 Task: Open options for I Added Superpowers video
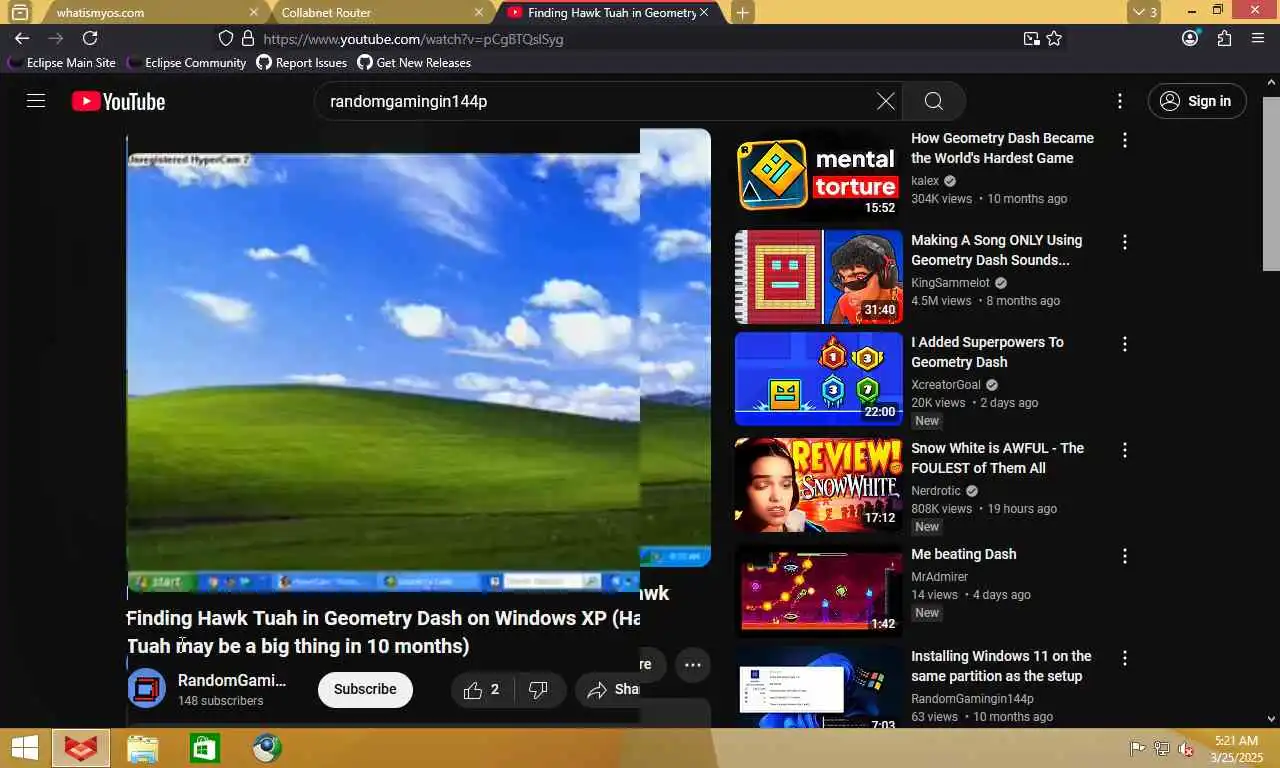[x=1125, y=344]
